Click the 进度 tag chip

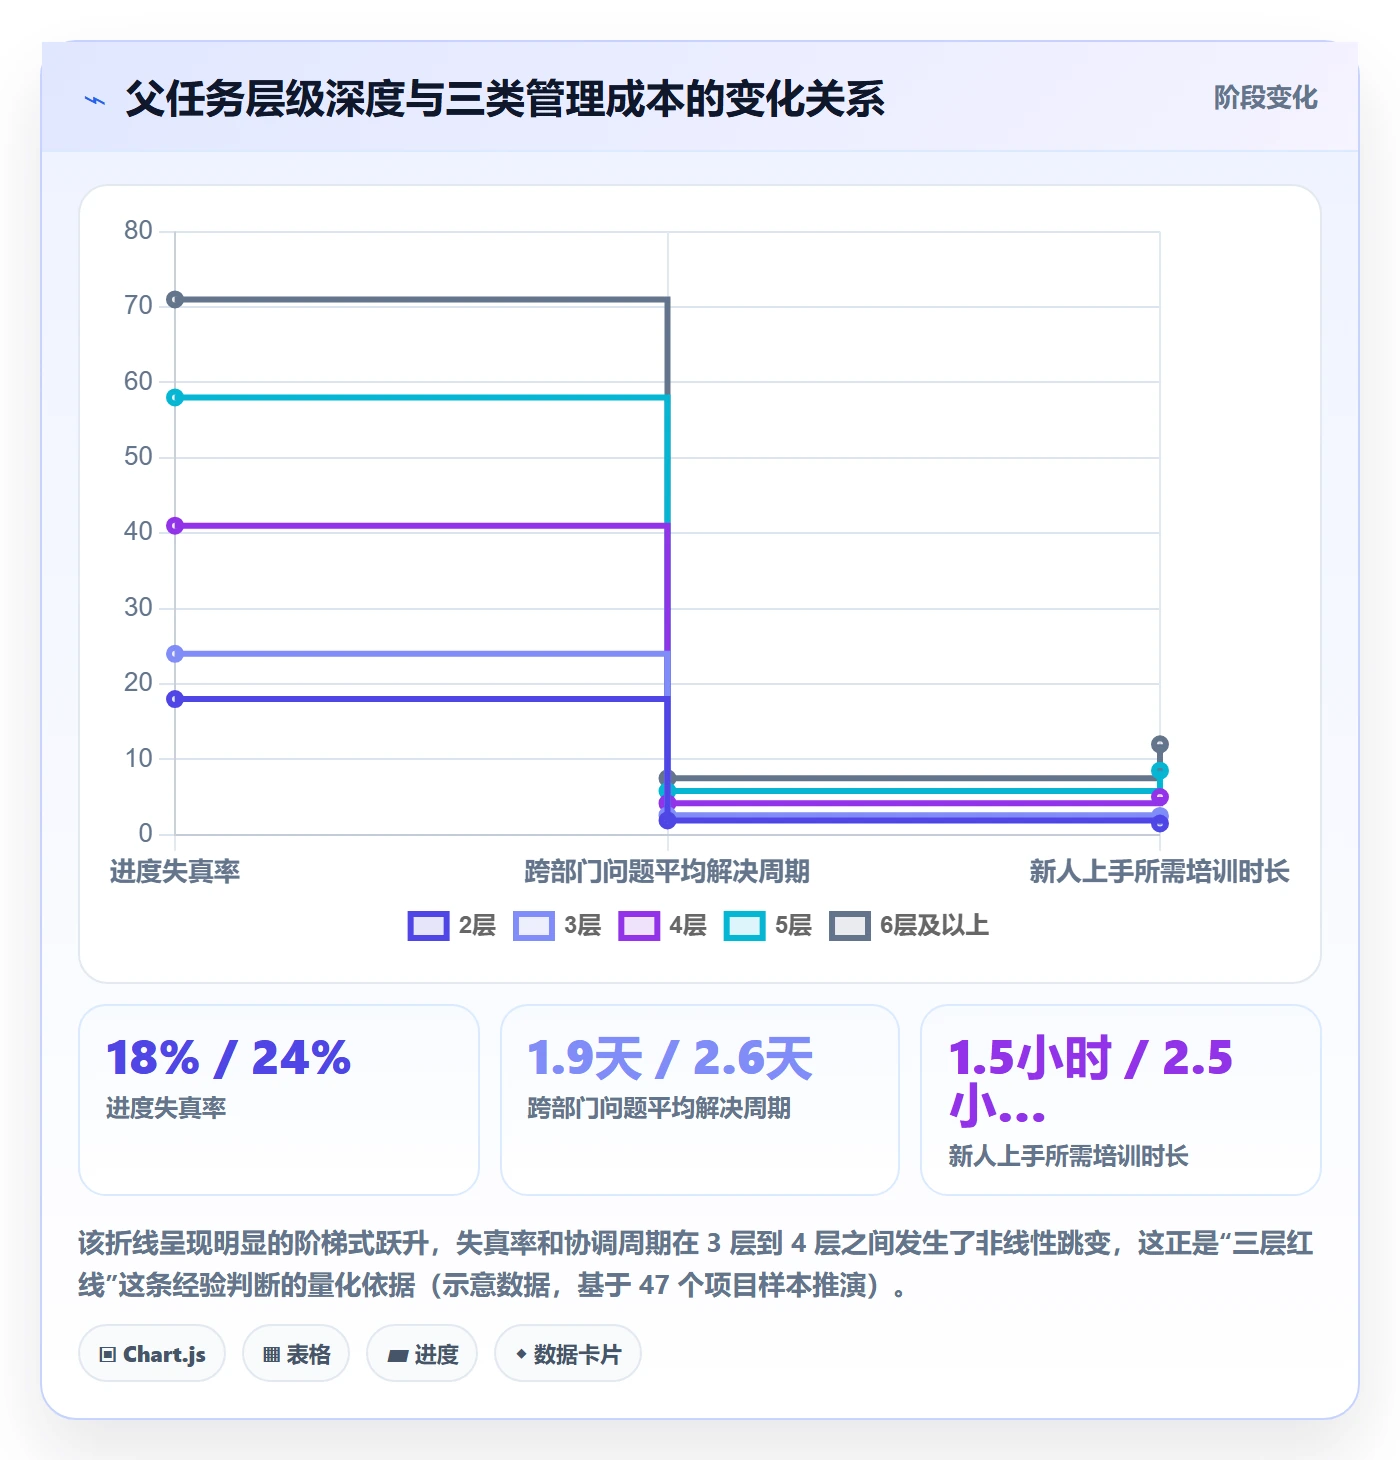click(422, 1354)
